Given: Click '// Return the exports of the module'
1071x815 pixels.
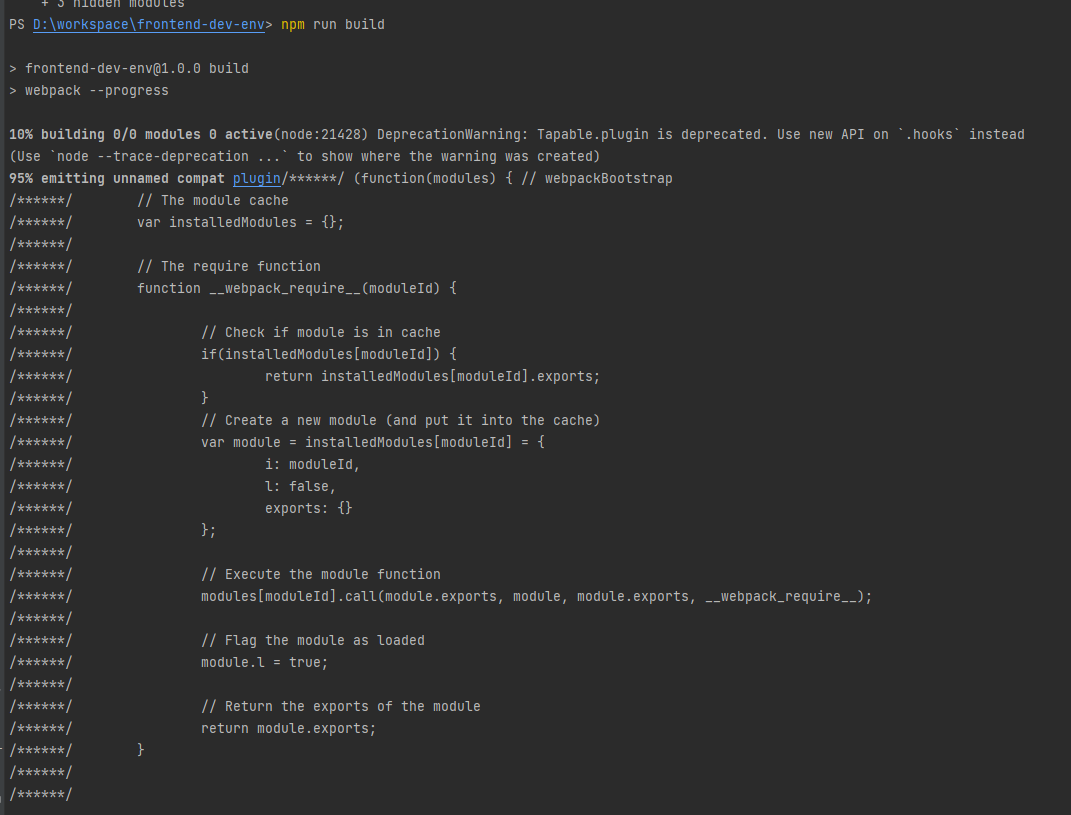Looking at the screenshot, I should point(341,706).
